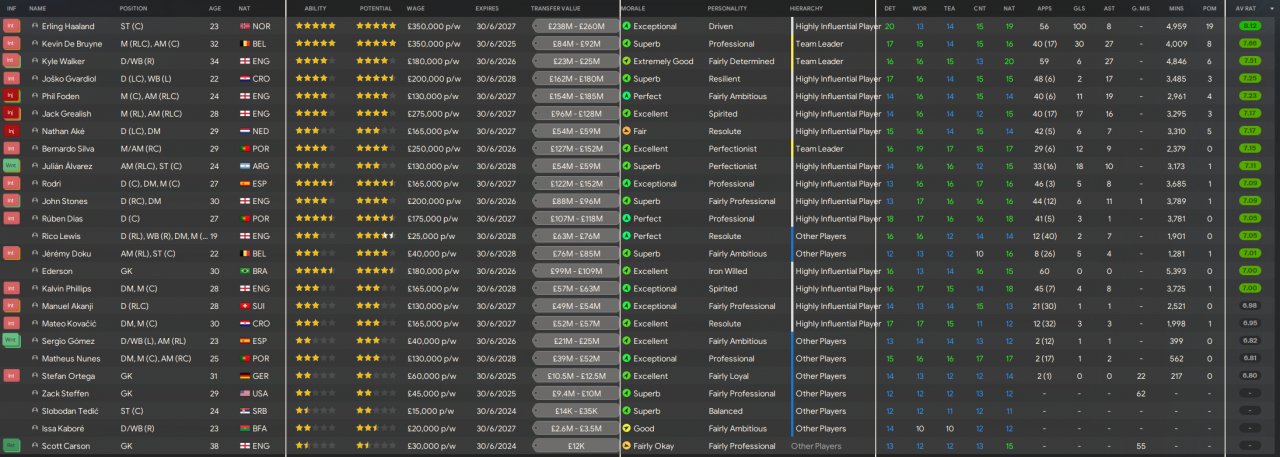Sort by WAGE column header
The height and width of the screenshot is (457, 1280).
click(416, 8)
